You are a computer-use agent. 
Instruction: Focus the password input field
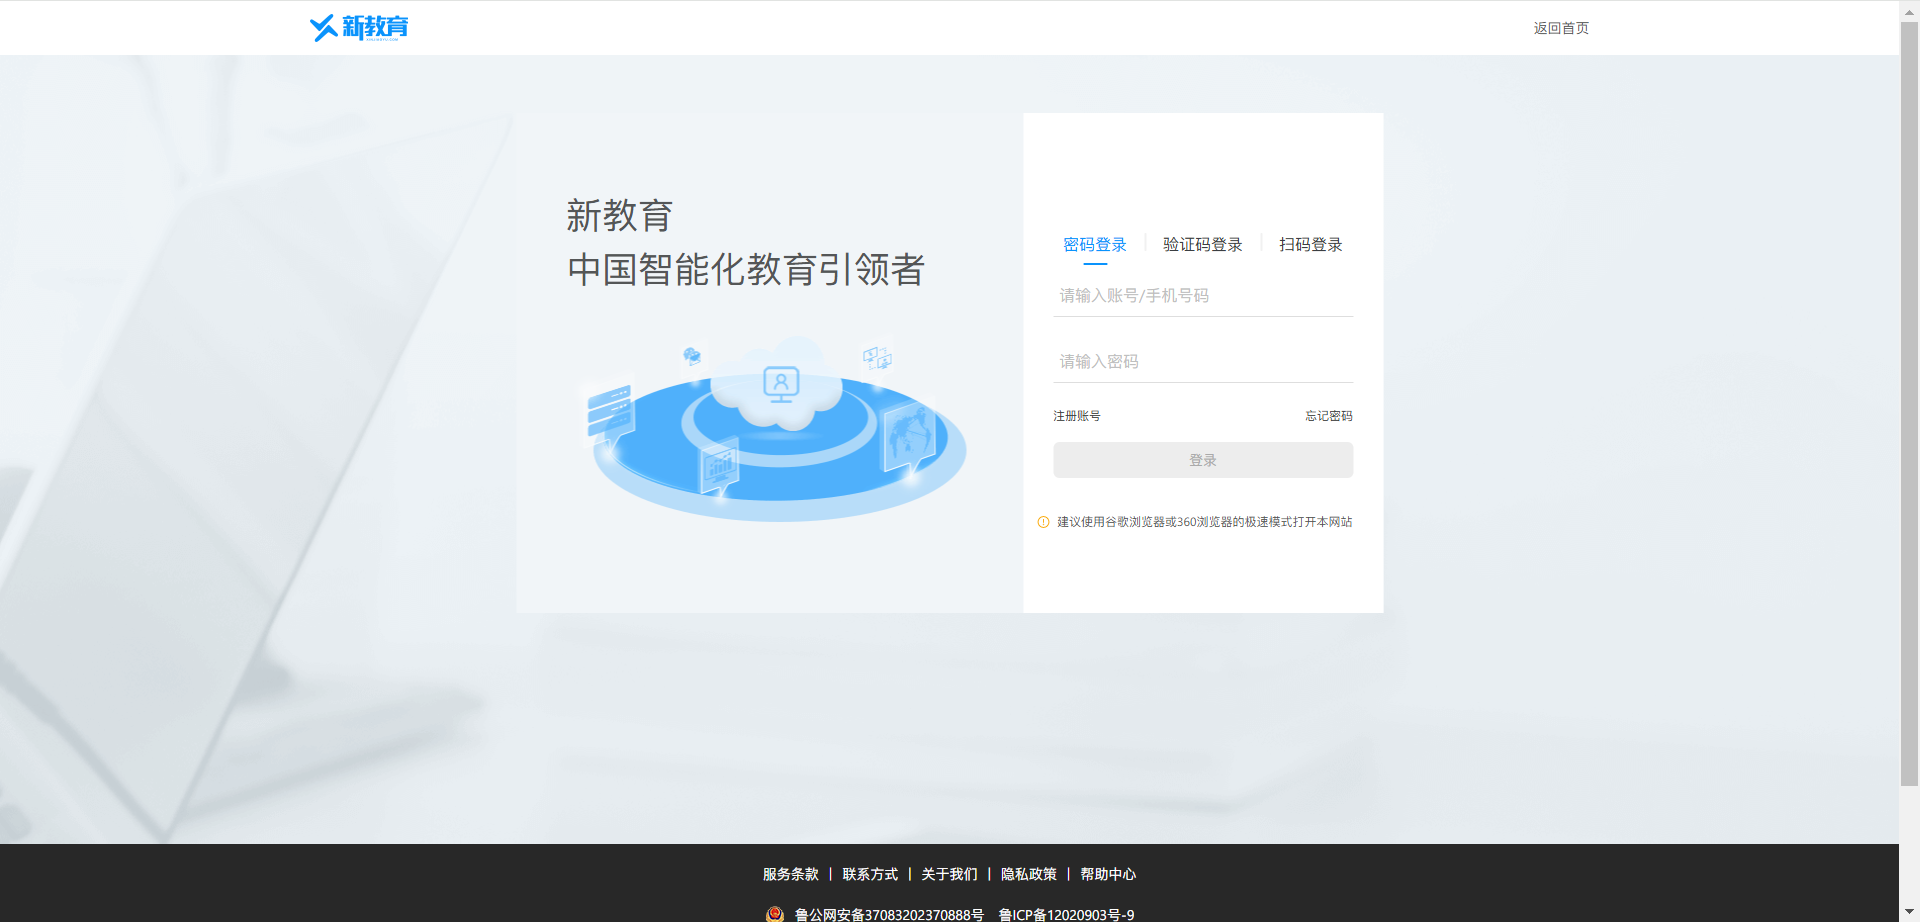[x=1202, y=362]
